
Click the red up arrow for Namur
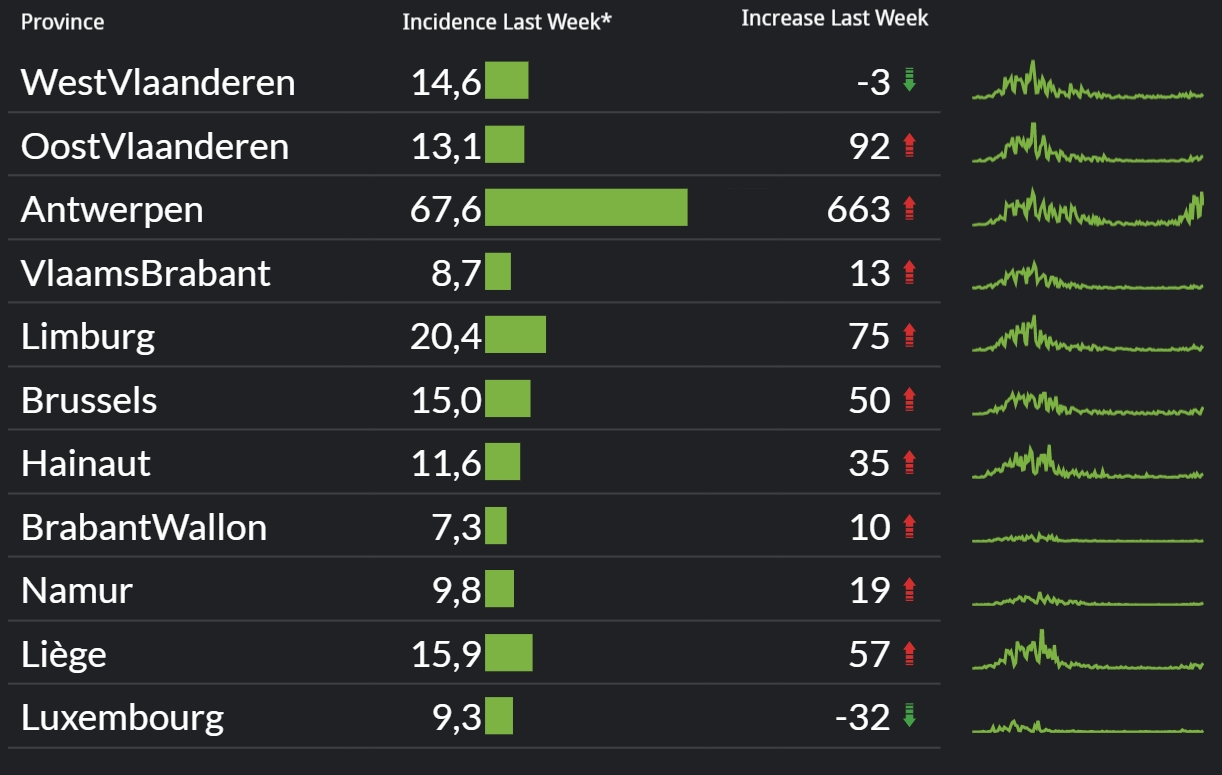pos(909,590)
